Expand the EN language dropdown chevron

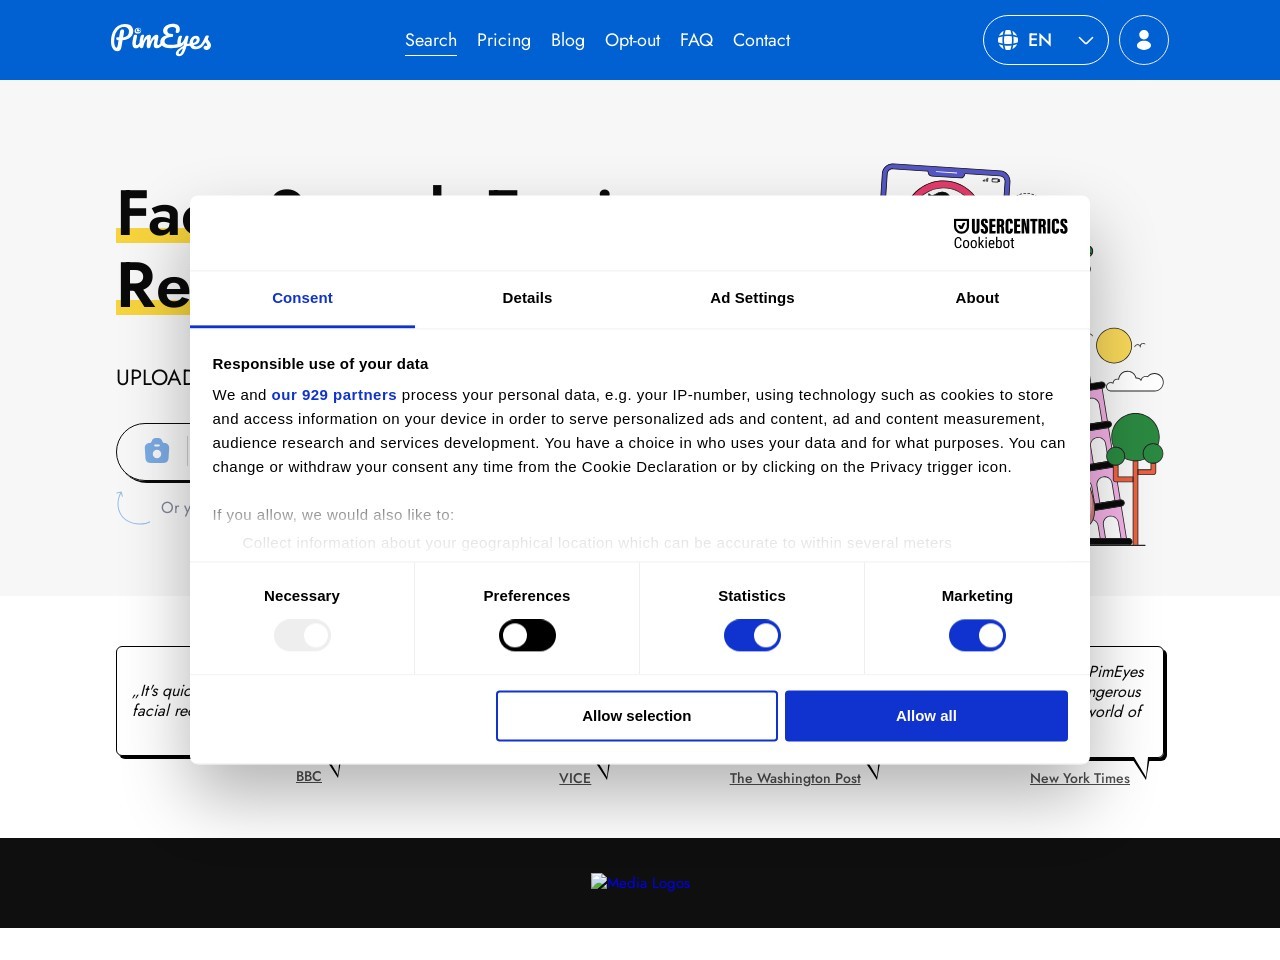[x=1086, y=41]
